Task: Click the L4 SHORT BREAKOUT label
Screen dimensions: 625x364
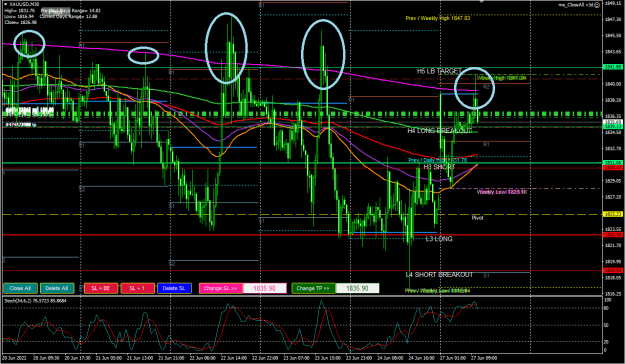Action: (x=439, y=275)
